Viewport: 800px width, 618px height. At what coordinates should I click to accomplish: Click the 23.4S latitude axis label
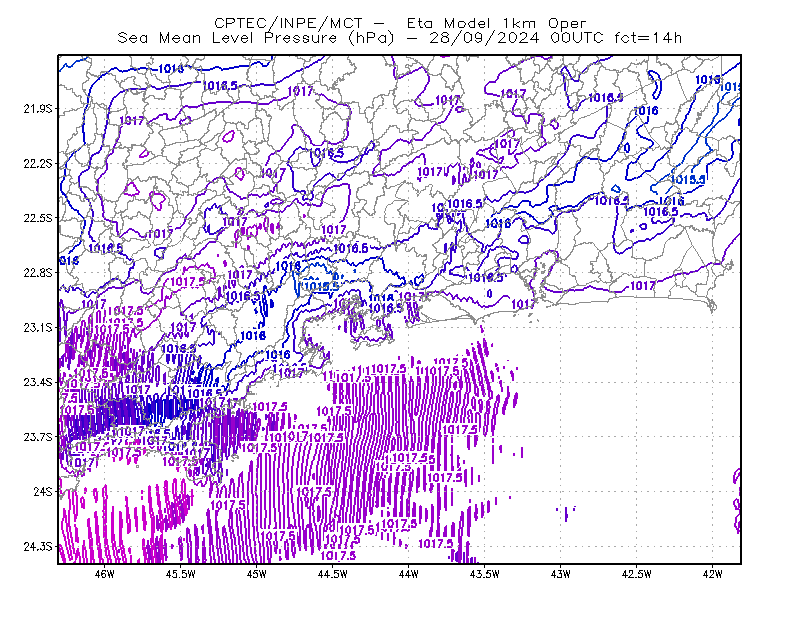pyautogui.click(x=38, y=382)
